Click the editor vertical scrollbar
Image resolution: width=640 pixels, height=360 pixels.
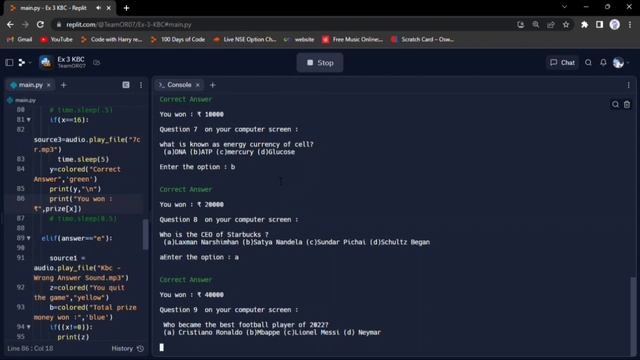click(145, 235)
